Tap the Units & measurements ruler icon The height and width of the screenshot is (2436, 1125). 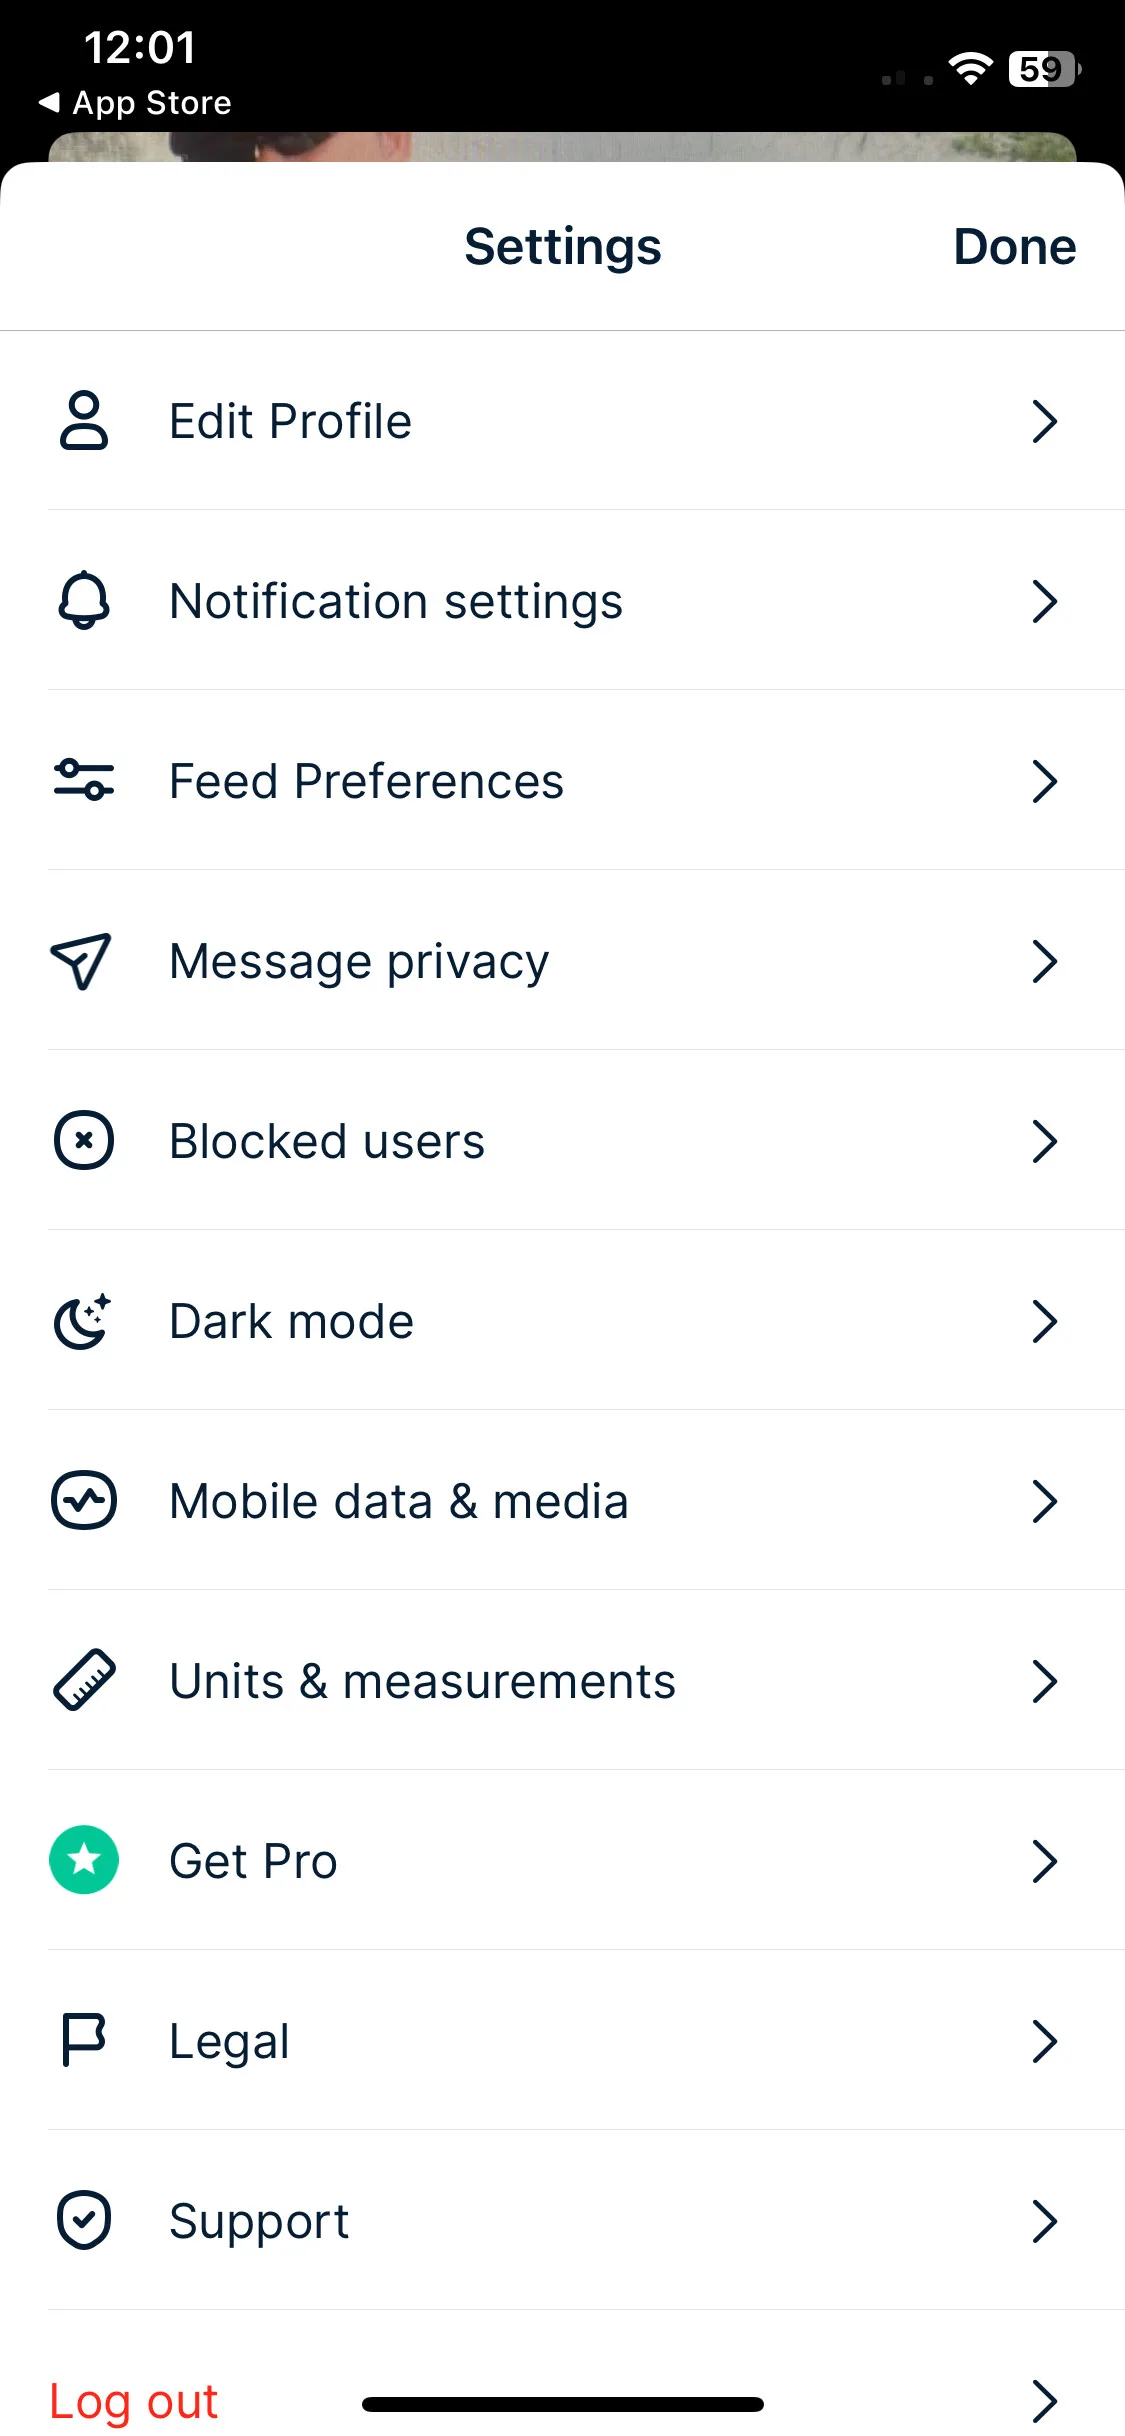click(x=84, y=1680)
